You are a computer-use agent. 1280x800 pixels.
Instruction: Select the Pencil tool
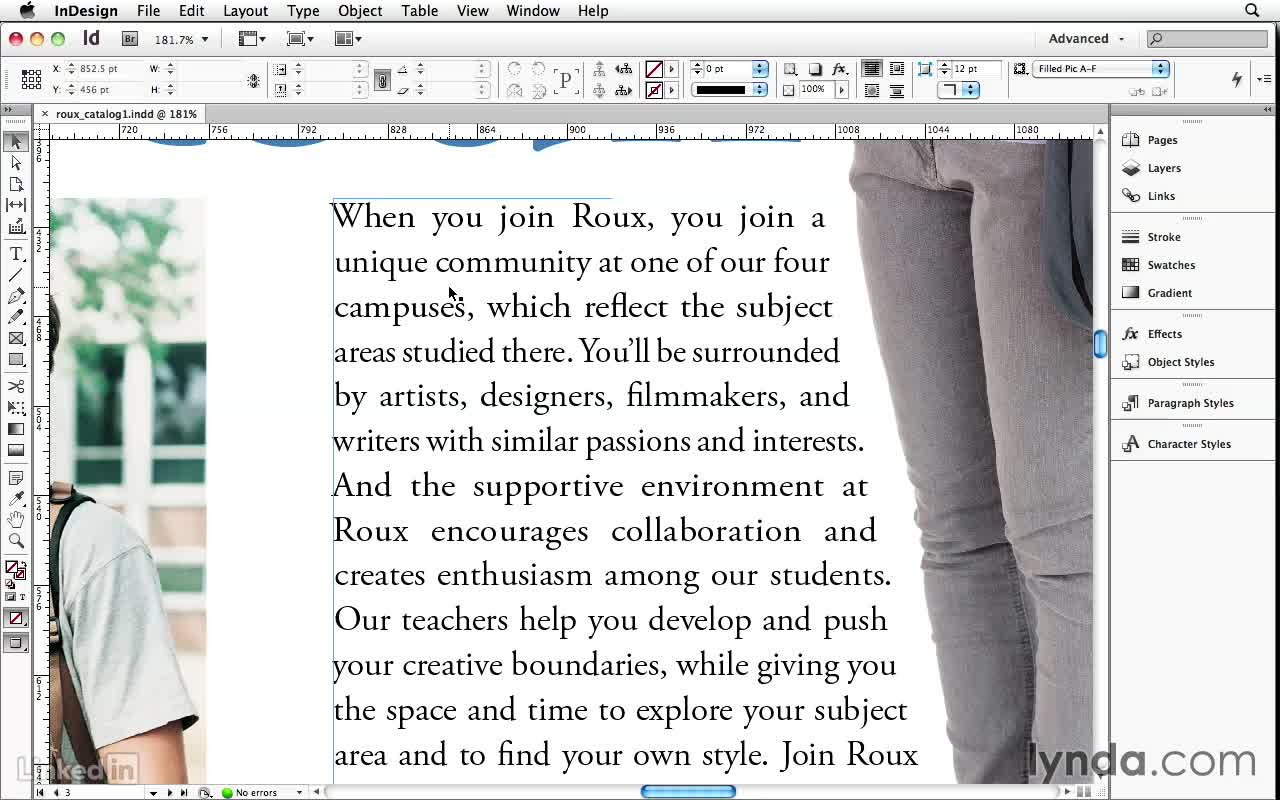click(16, 317)
